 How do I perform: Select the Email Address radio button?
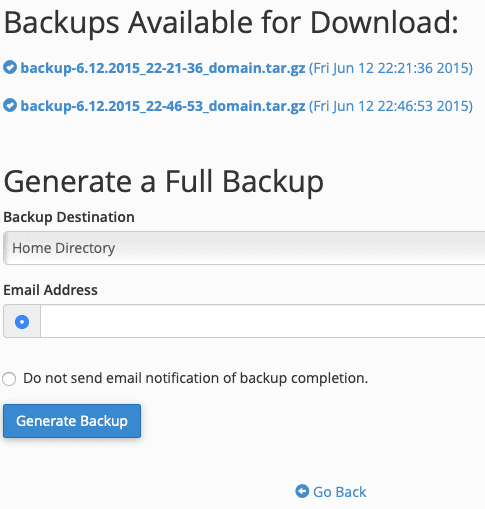click(22, 322)
